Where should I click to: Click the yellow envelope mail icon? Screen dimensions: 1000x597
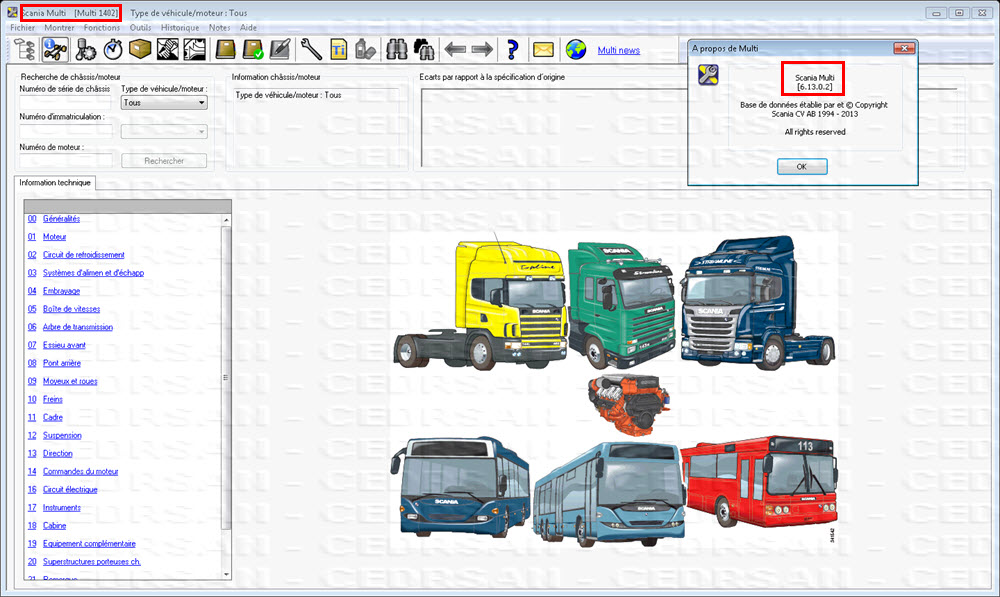pos(543,49)
